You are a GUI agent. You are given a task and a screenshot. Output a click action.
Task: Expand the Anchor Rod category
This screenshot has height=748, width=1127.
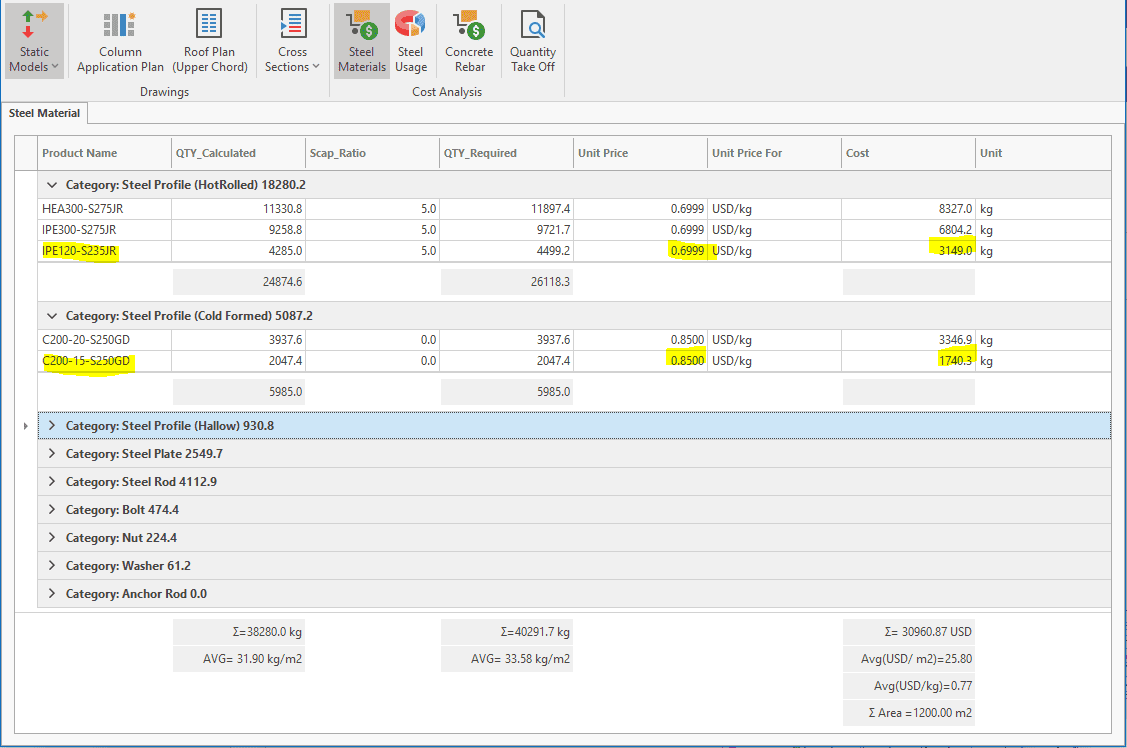[52, 594]
